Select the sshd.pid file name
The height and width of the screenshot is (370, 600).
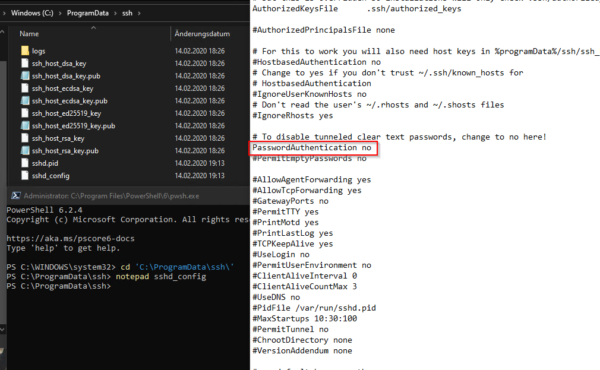(45, 163)
